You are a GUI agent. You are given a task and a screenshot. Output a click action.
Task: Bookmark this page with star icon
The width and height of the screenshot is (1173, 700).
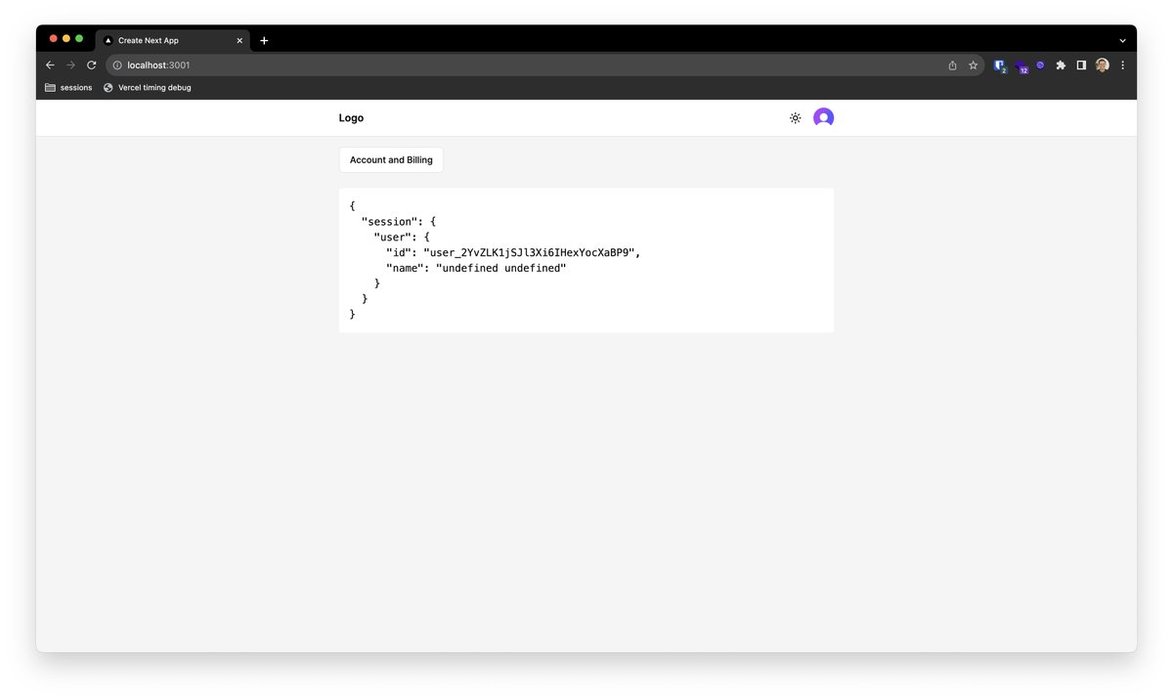coord(973,65)
